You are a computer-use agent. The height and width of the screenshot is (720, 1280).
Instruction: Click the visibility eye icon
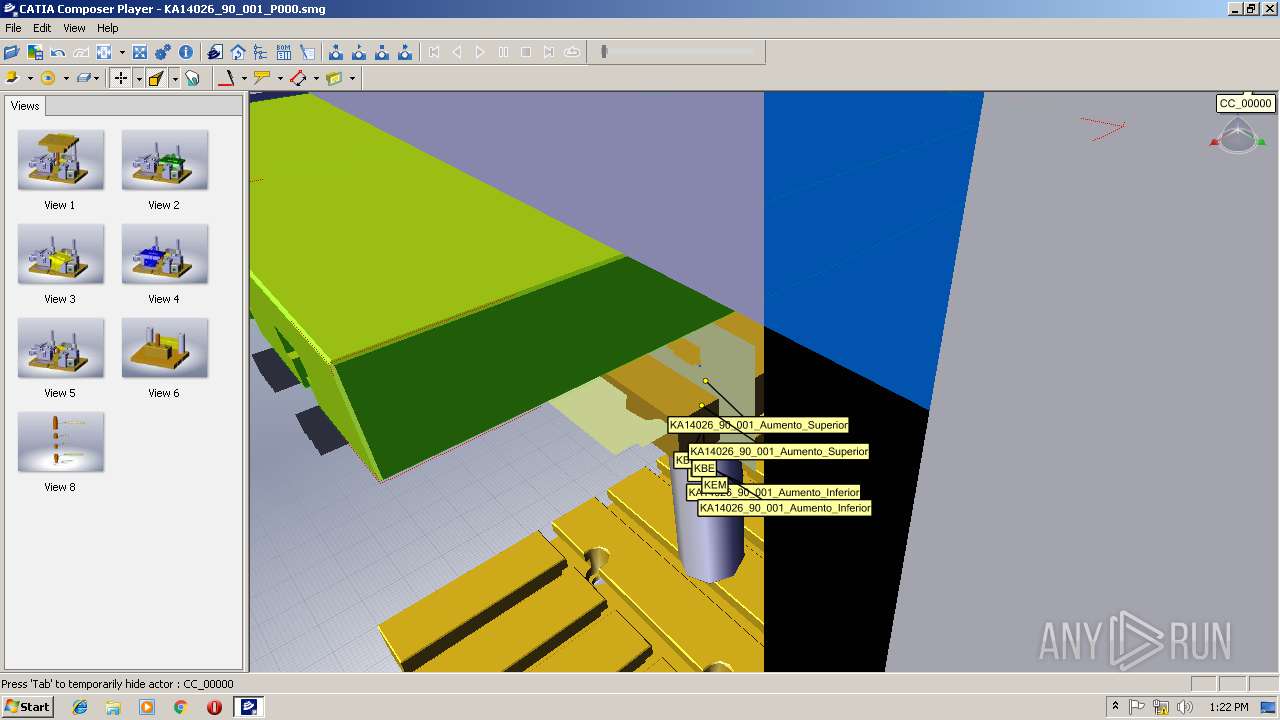pyautogui.click(x=48, y=78)
